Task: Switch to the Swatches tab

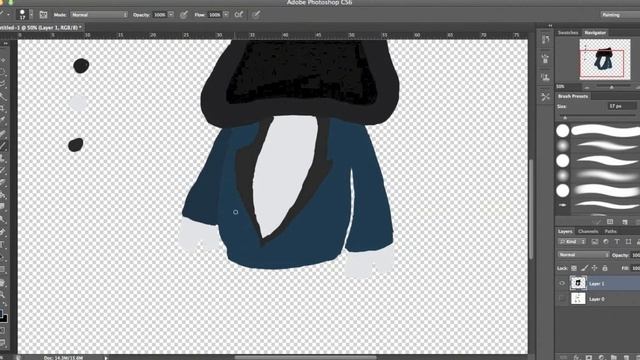Action: click(568, 33)
